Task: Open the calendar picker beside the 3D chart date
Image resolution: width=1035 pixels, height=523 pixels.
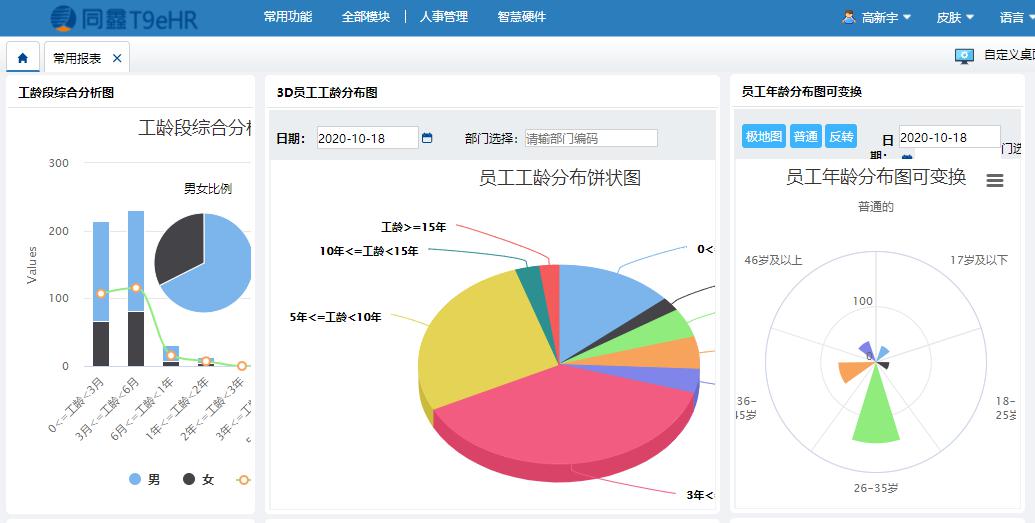Action: (x=427, y=138)
